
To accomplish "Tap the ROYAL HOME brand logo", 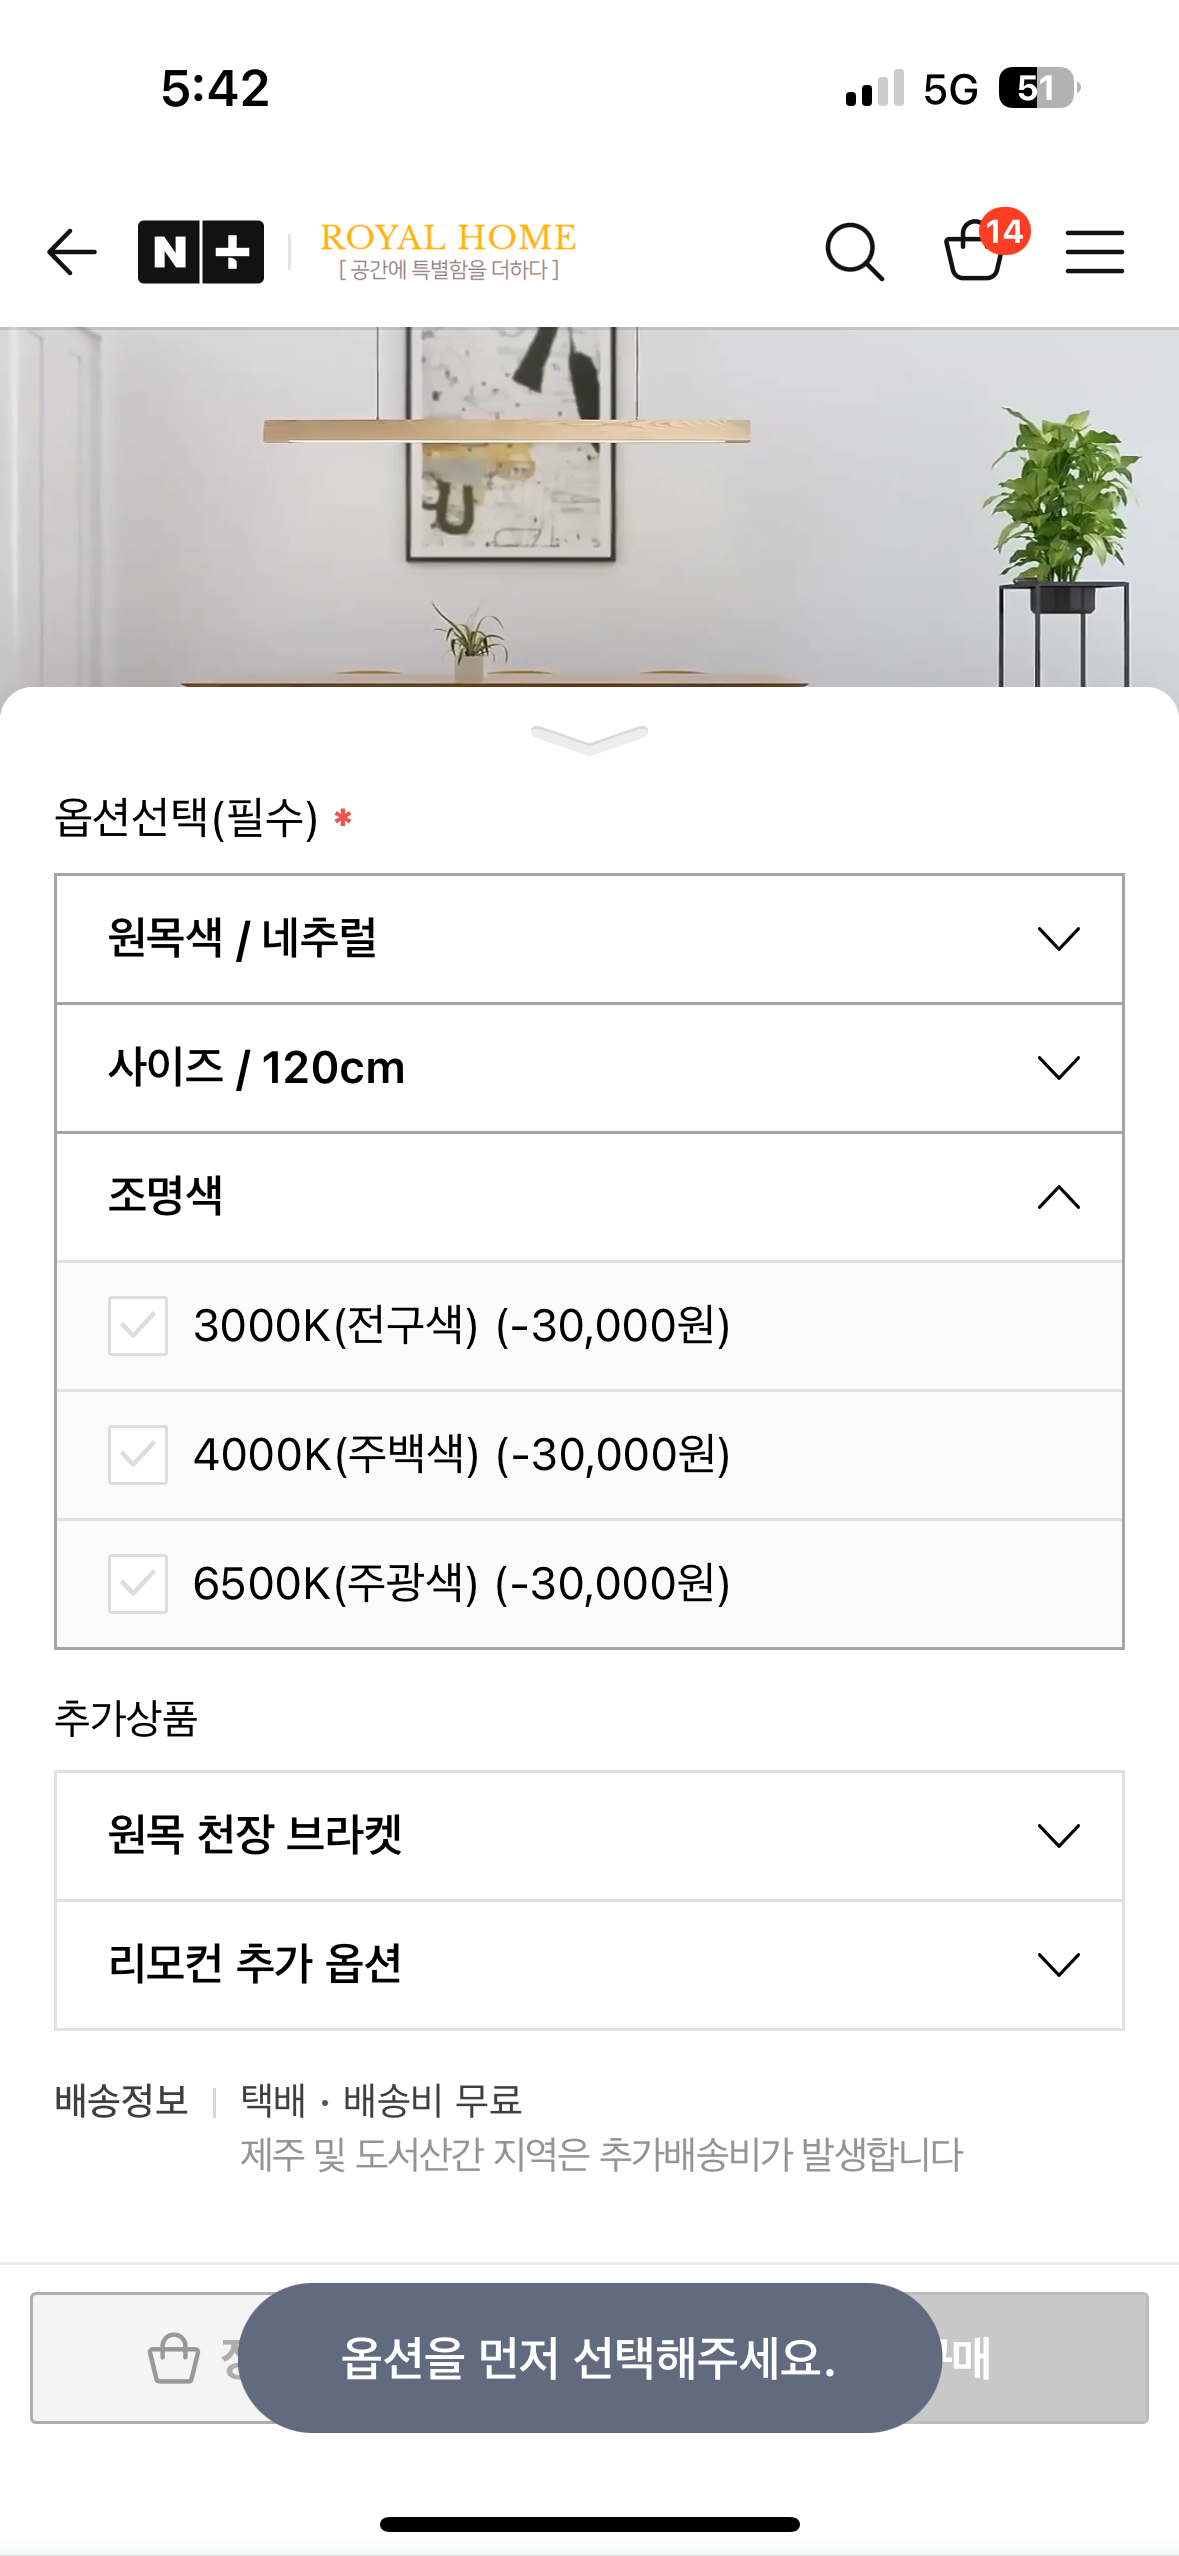I will point(448,250).
